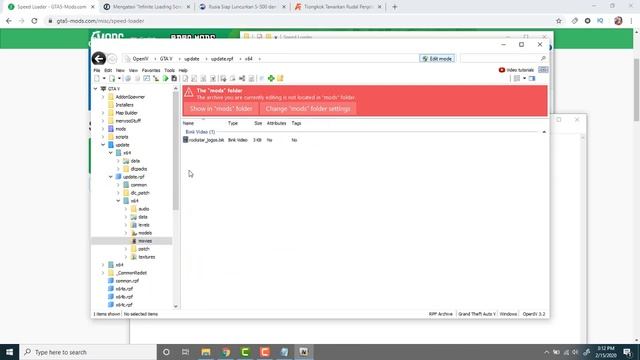Viewport: 640px width, 360px height.
Task: Expand the mods folder node
Action: [x=103, y=129]
